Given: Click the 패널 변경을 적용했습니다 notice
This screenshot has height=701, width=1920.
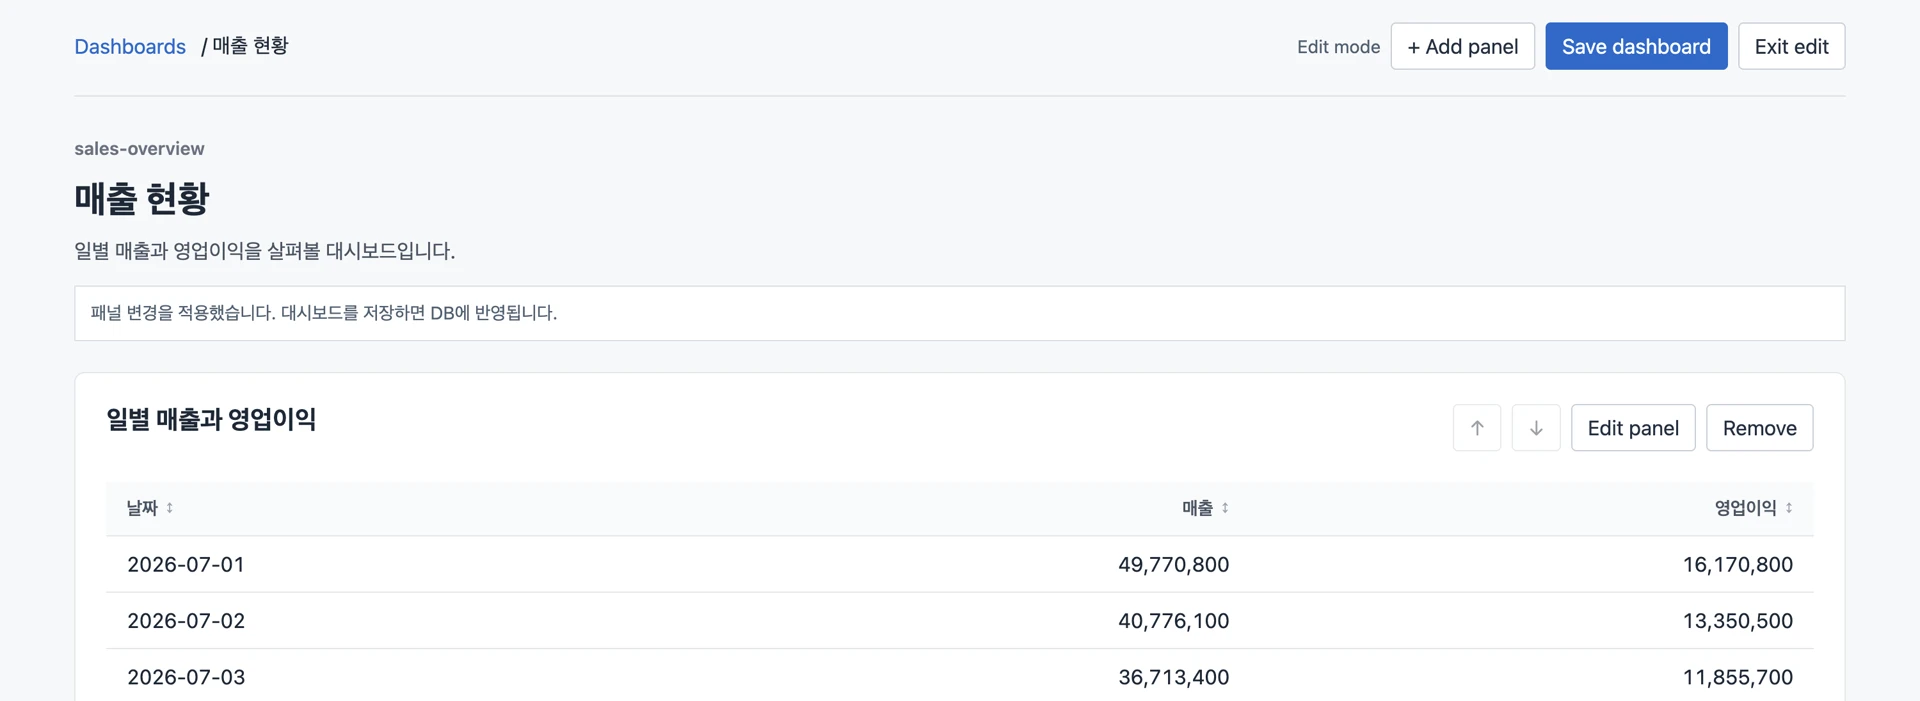Looking at the screenshot, I should click(959, 313).
